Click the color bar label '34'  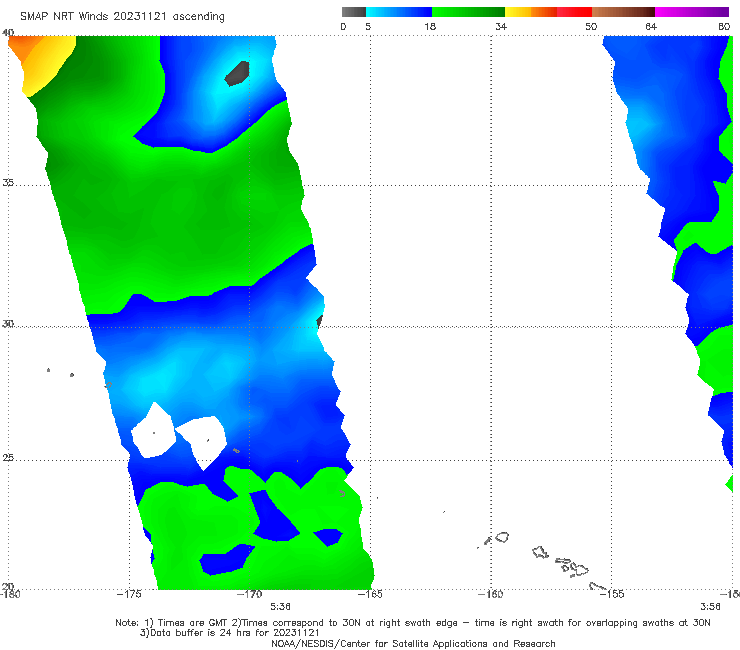click(501, 26)
